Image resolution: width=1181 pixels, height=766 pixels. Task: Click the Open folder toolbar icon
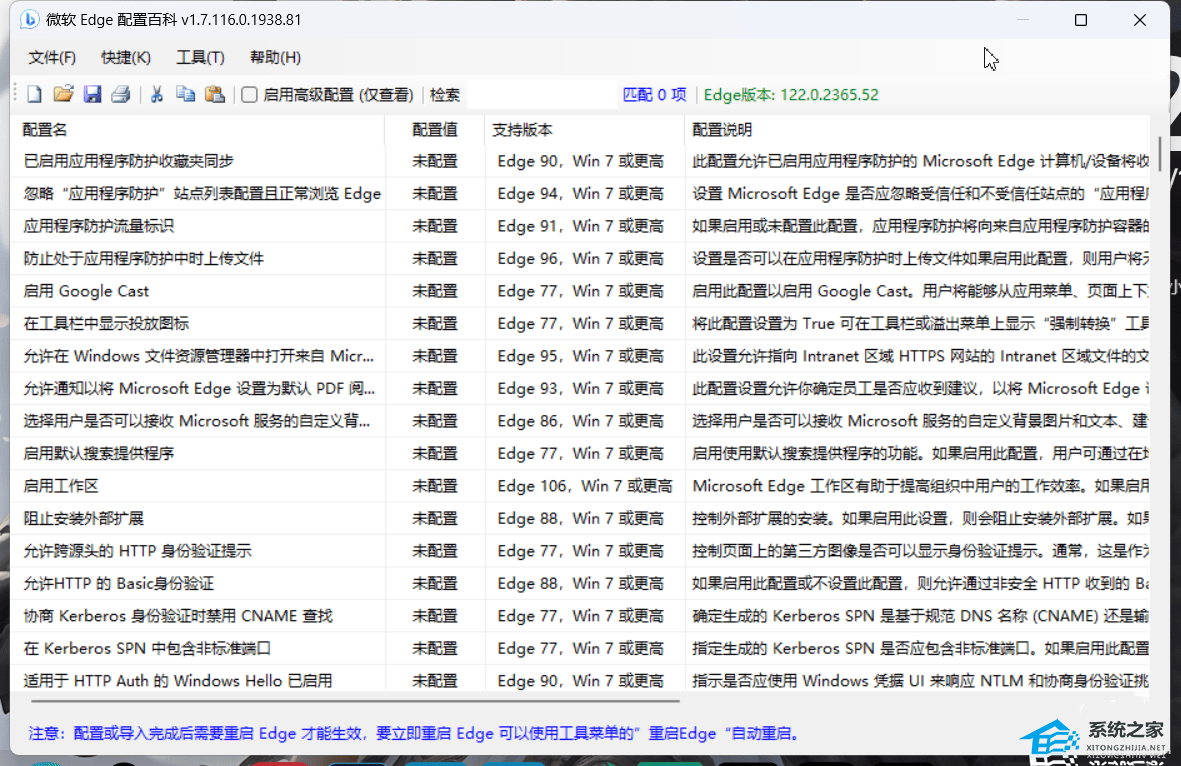(x=63, y=95)
